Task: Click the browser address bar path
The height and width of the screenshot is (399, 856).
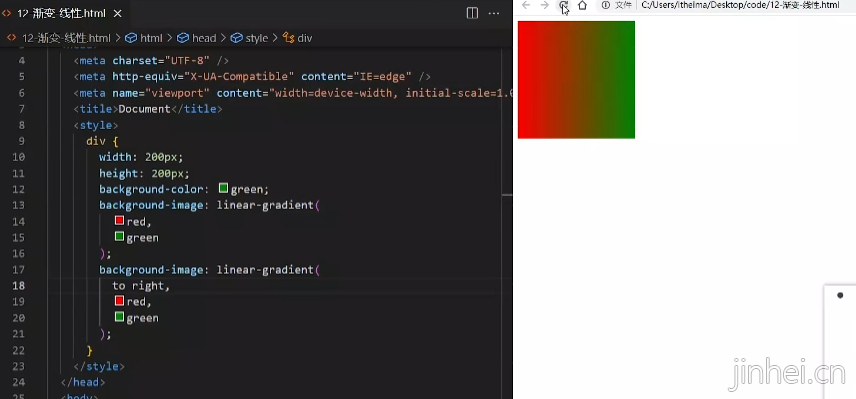Action: (740, 5)
